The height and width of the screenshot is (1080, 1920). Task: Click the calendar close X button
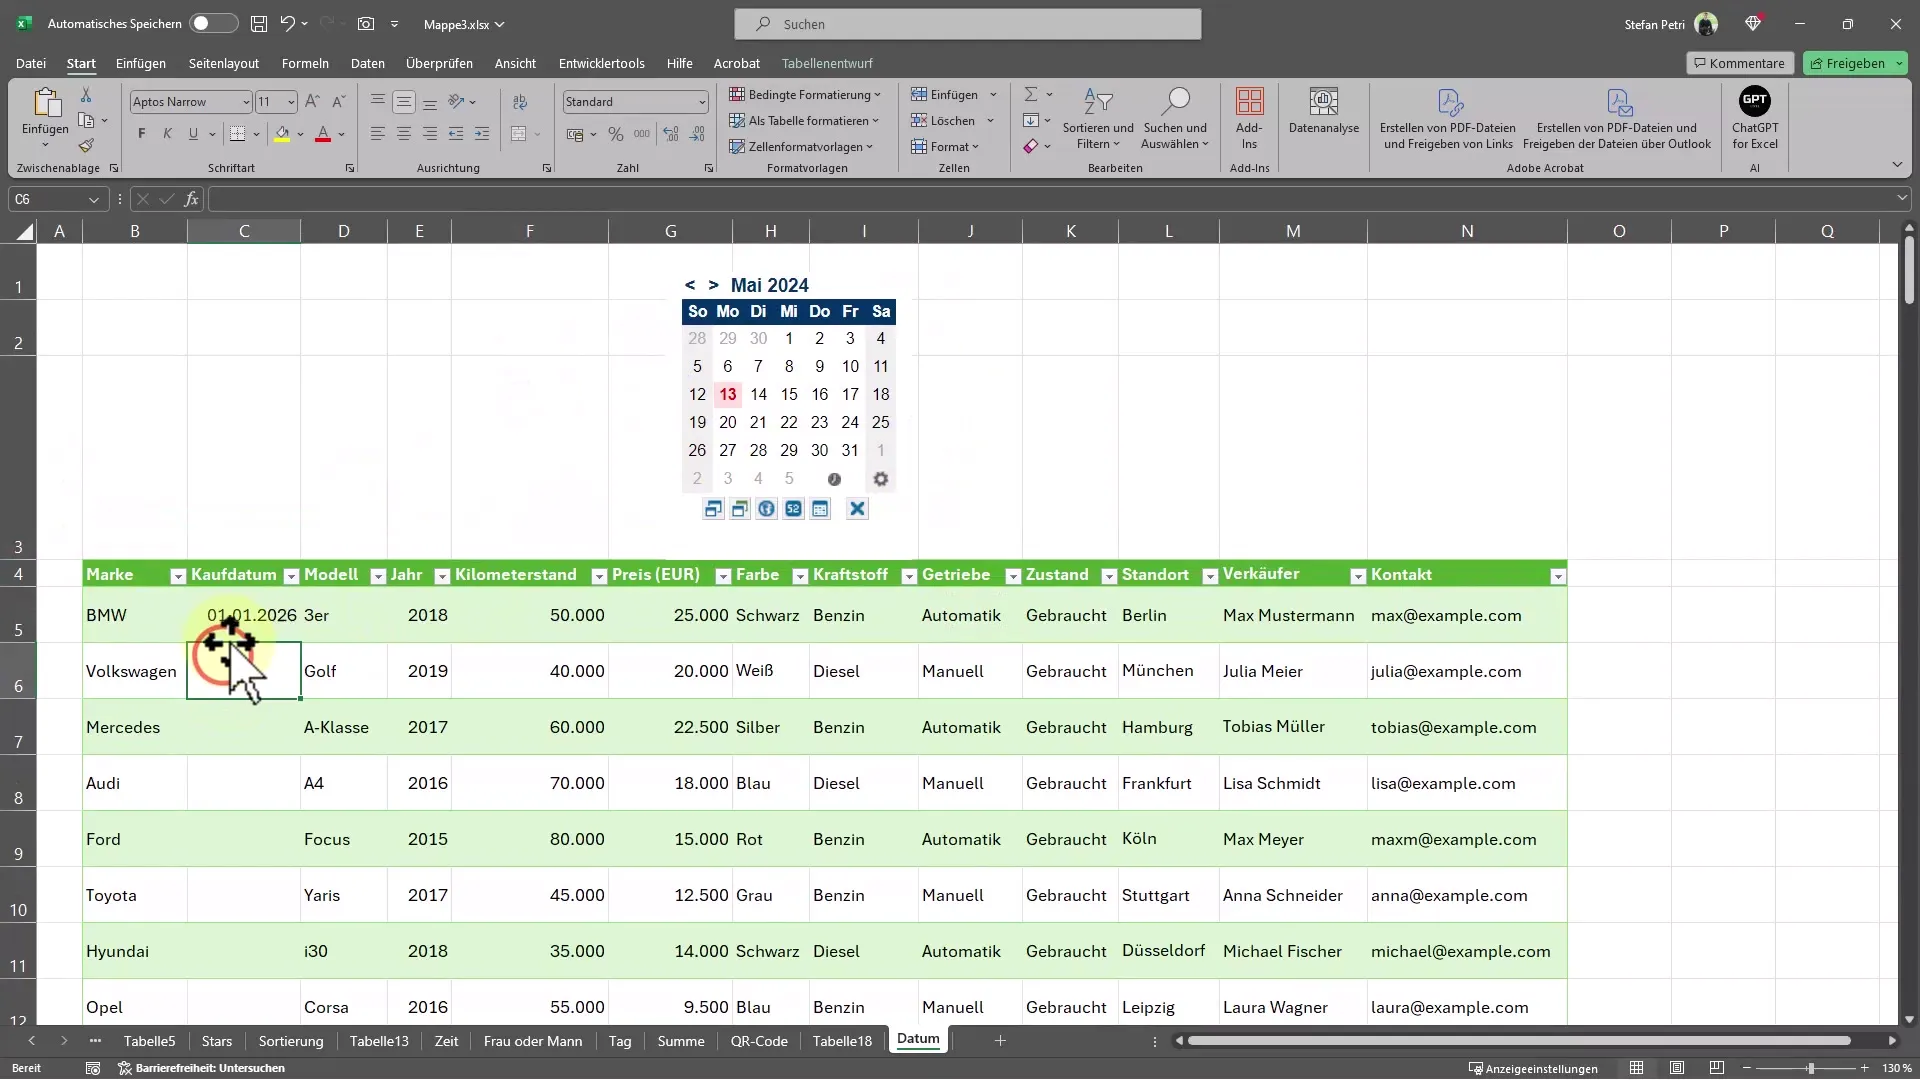click(x=857, y=508)
